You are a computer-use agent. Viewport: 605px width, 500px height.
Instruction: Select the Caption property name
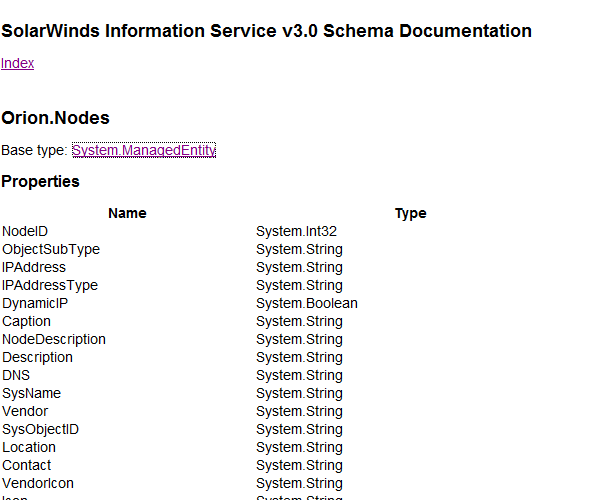[x=26, y=321]
